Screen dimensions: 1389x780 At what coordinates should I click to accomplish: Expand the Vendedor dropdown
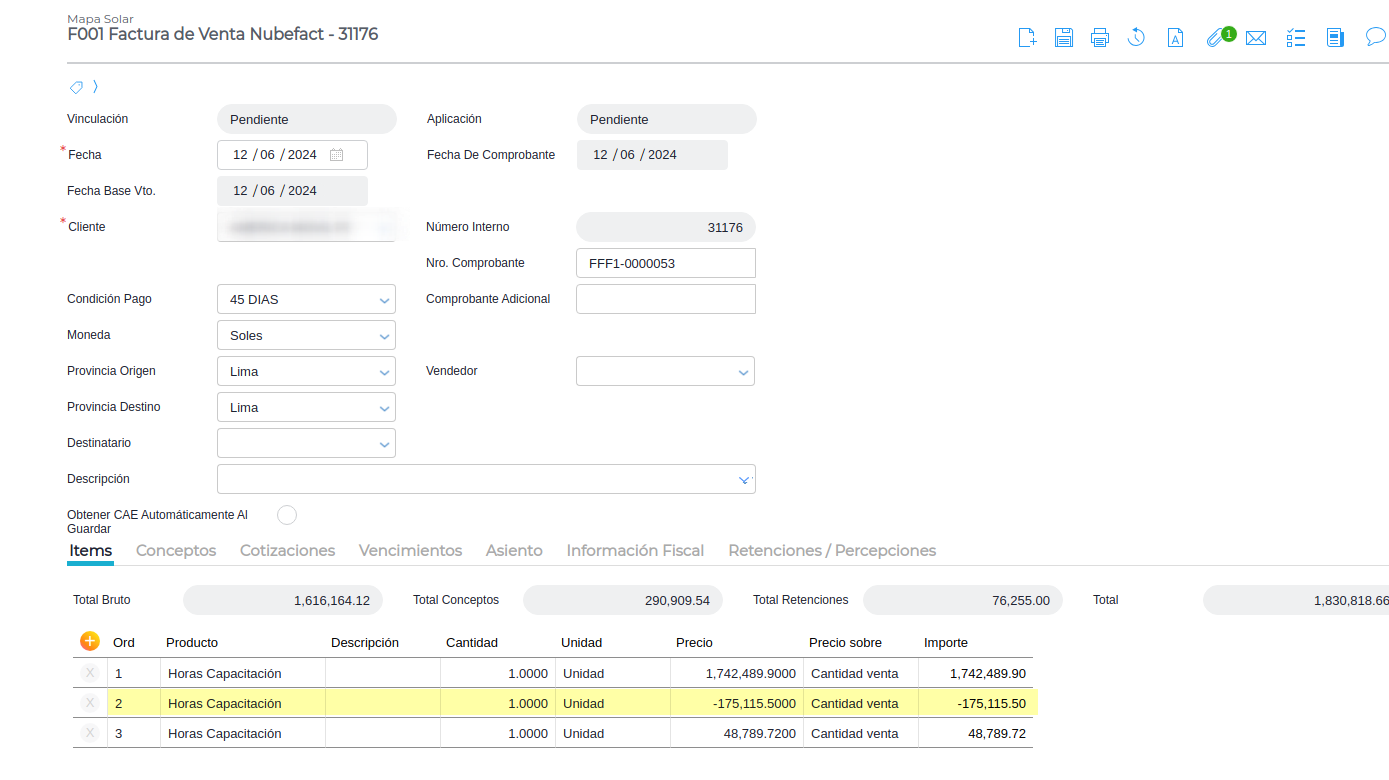click(x=743, y=372)
